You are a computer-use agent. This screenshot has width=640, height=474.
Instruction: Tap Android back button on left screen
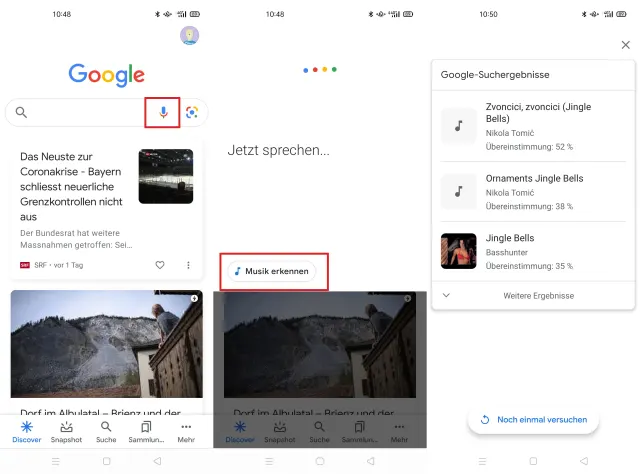157,461
